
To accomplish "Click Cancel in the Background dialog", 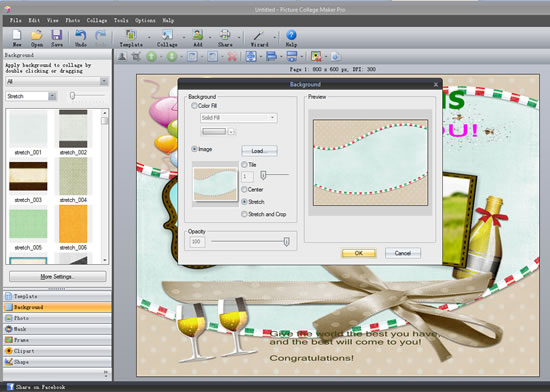I will click(x=403, y=253).
